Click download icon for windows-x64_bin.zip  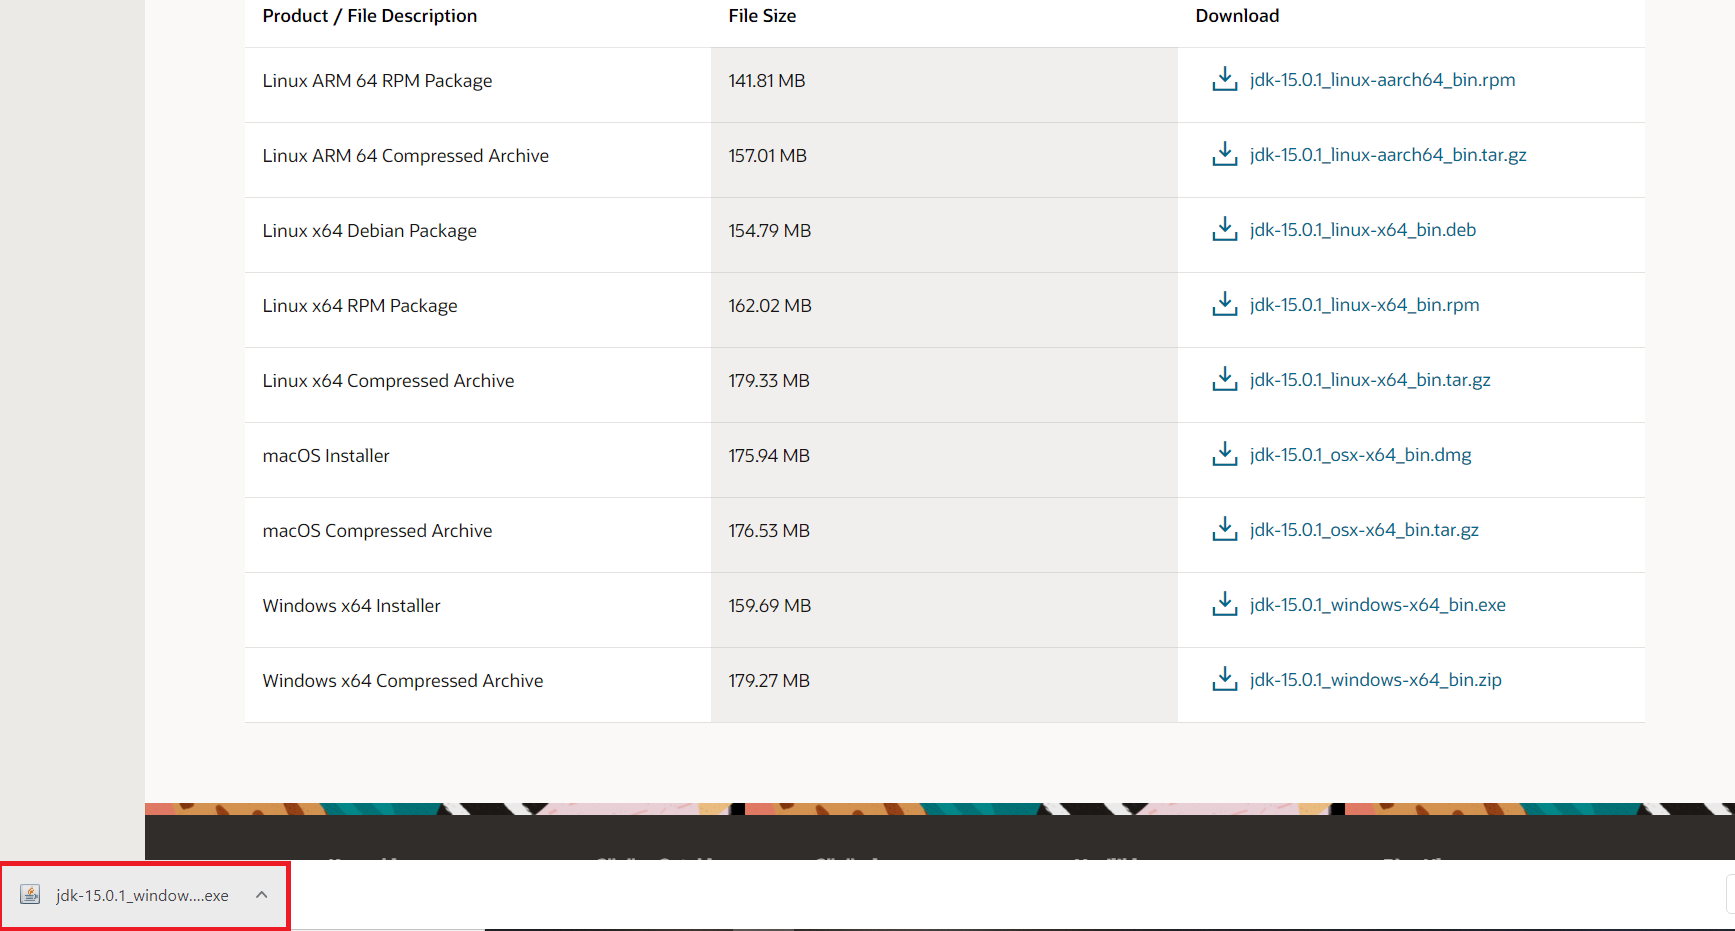tap(1224, 679)
